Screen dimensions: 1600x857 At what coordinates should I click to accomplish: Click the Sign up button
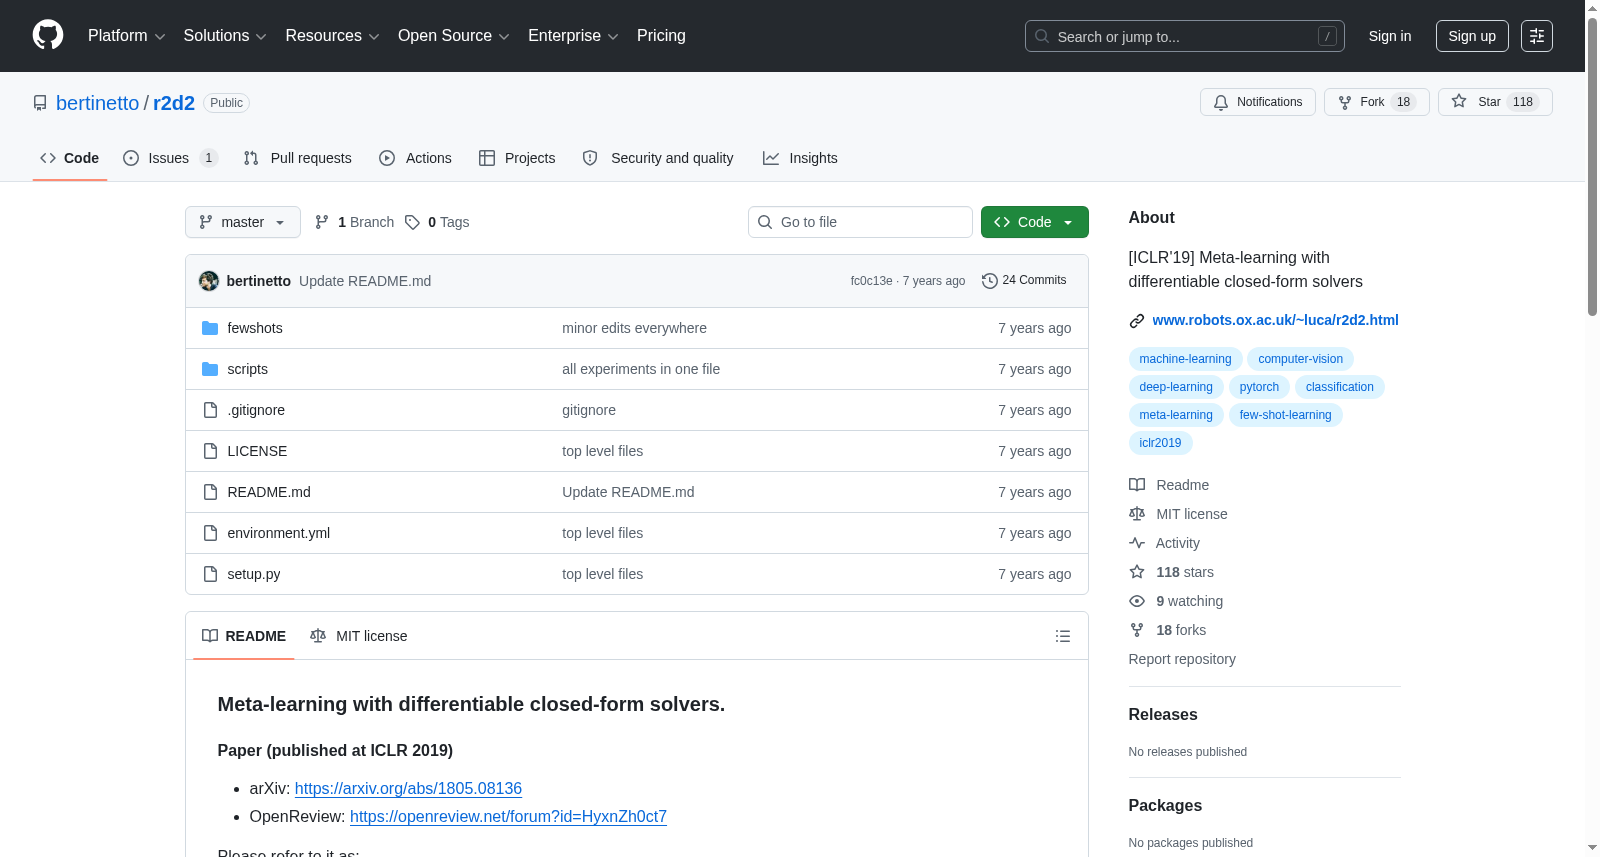(x=1472, y=36)
